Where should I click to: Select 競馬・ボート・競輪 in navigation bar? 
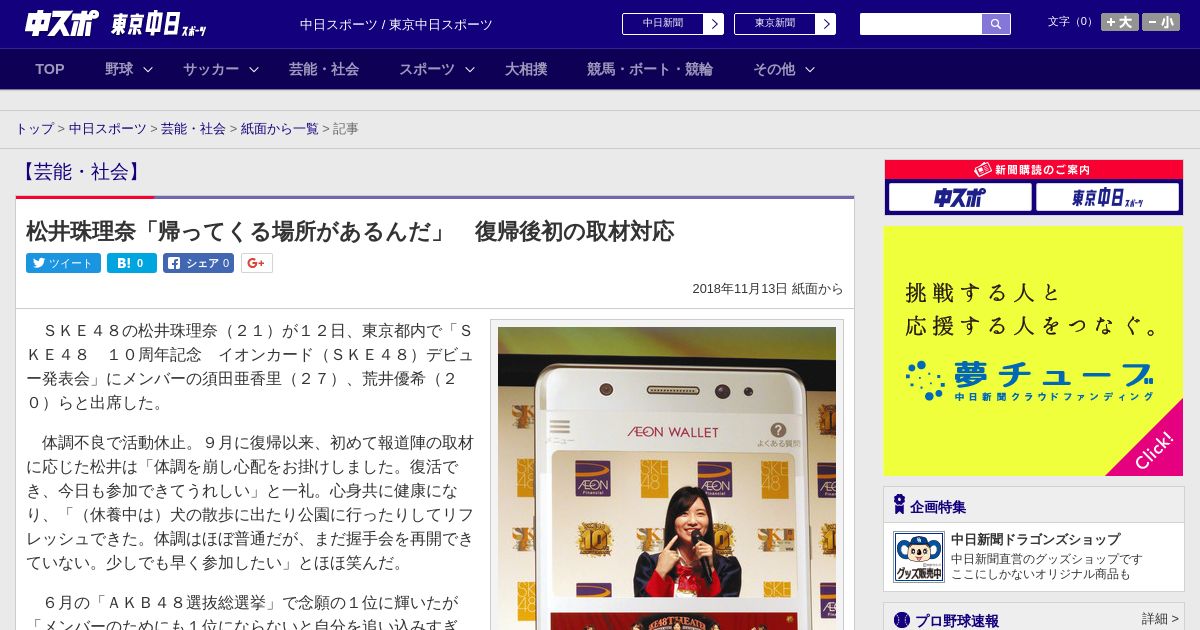click(650, 69)
